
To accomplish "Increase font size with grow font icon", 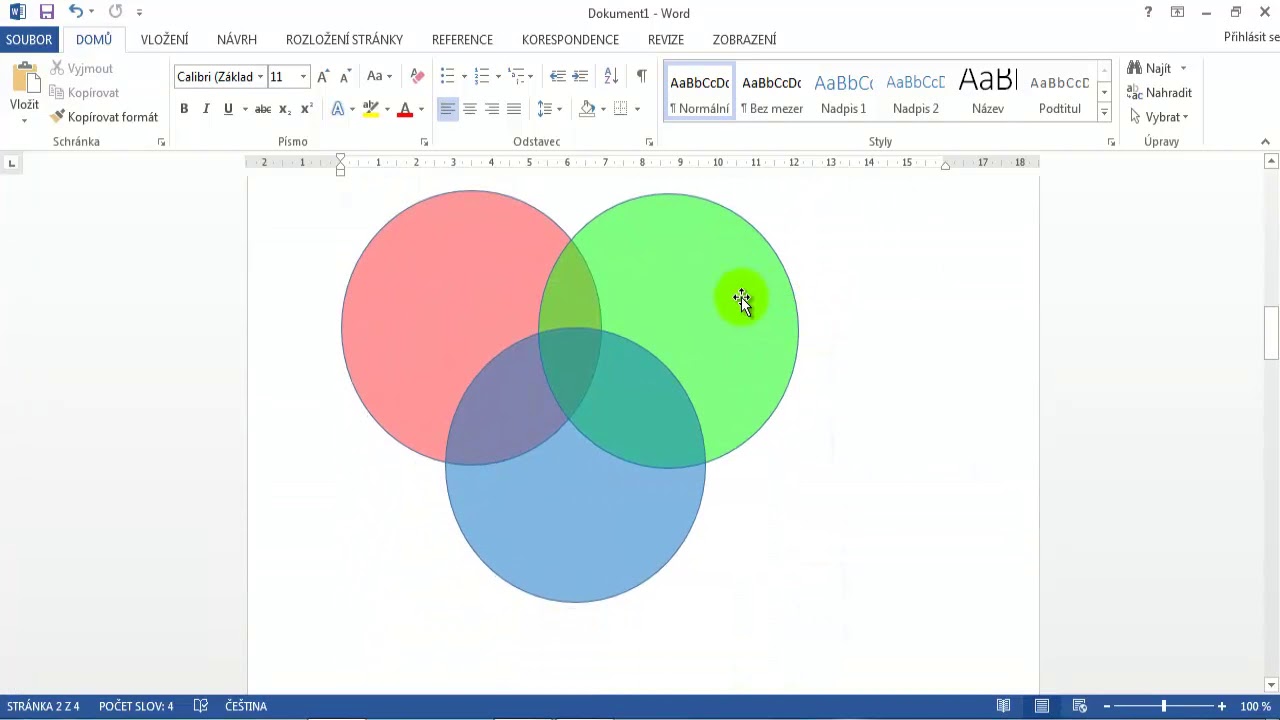I will (x=323, y=76).
